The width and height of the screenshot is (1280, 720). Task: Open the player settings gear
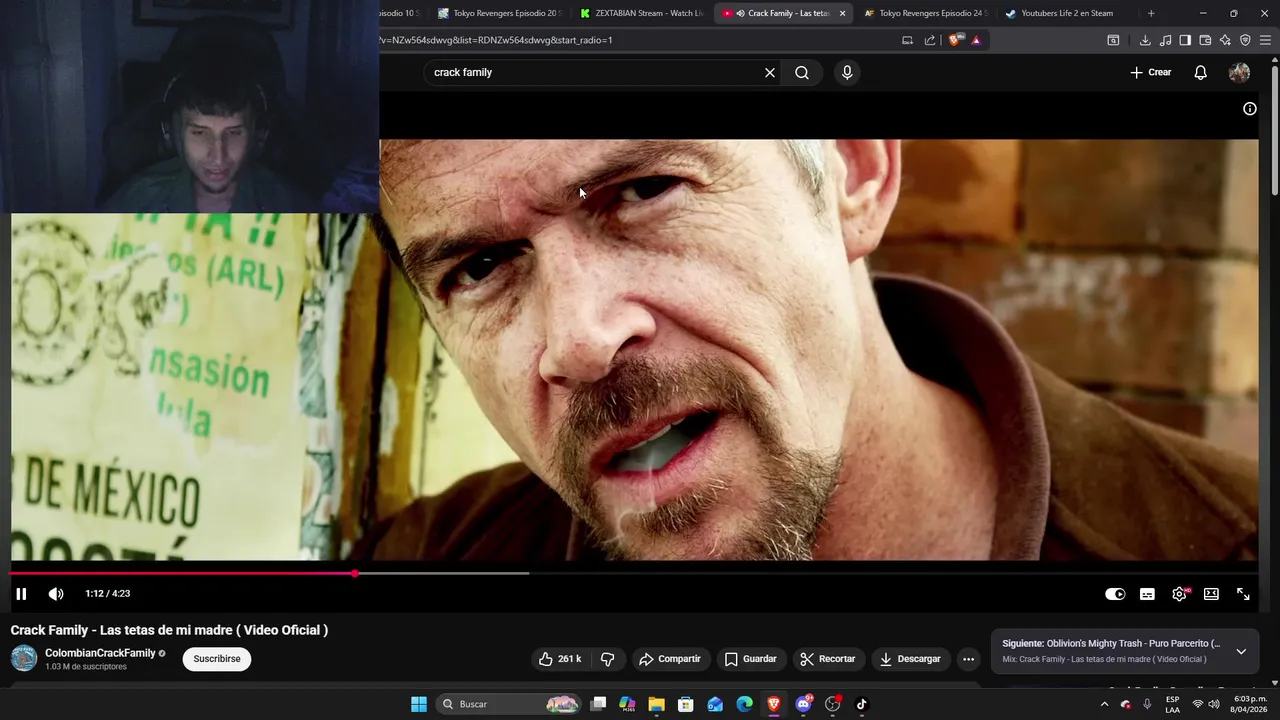pyautogui.click(x=1180, y=594)
